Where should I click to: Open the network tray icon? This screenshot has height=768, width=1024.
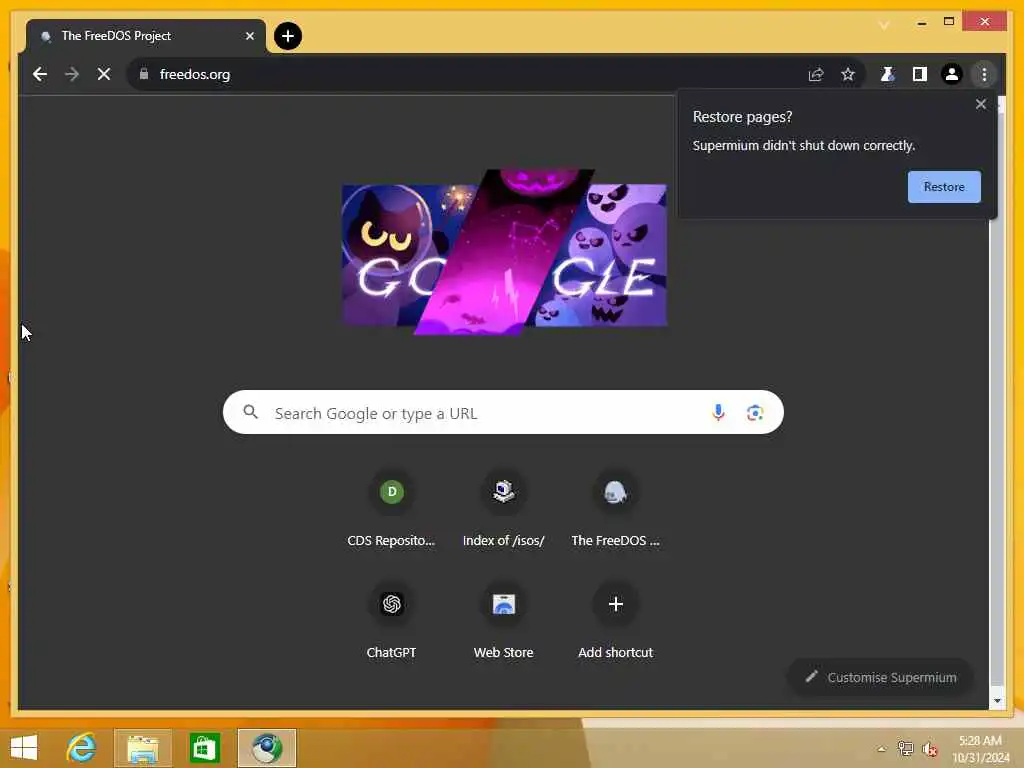[x=905, y=749]
